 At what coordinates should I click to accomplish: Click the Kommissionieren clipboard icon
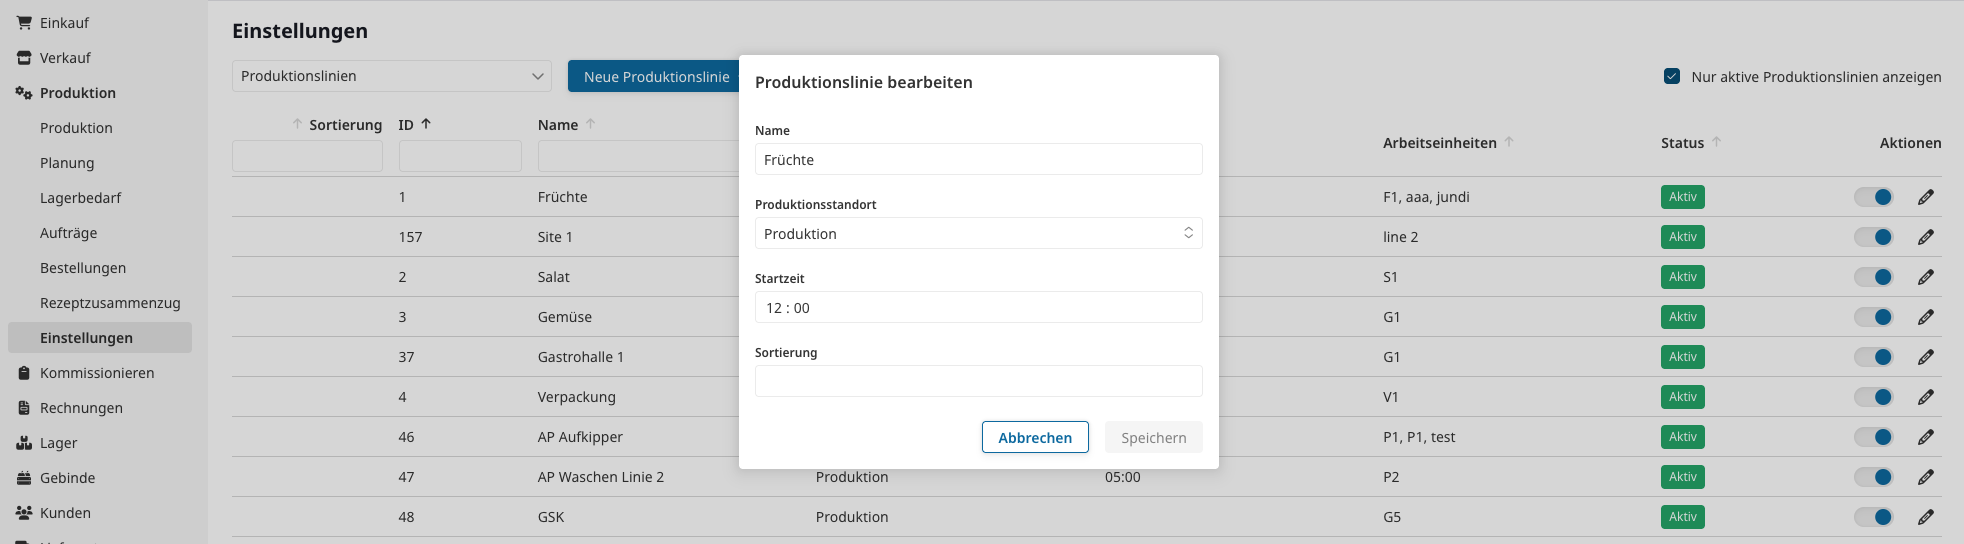[x=24, y=373]
